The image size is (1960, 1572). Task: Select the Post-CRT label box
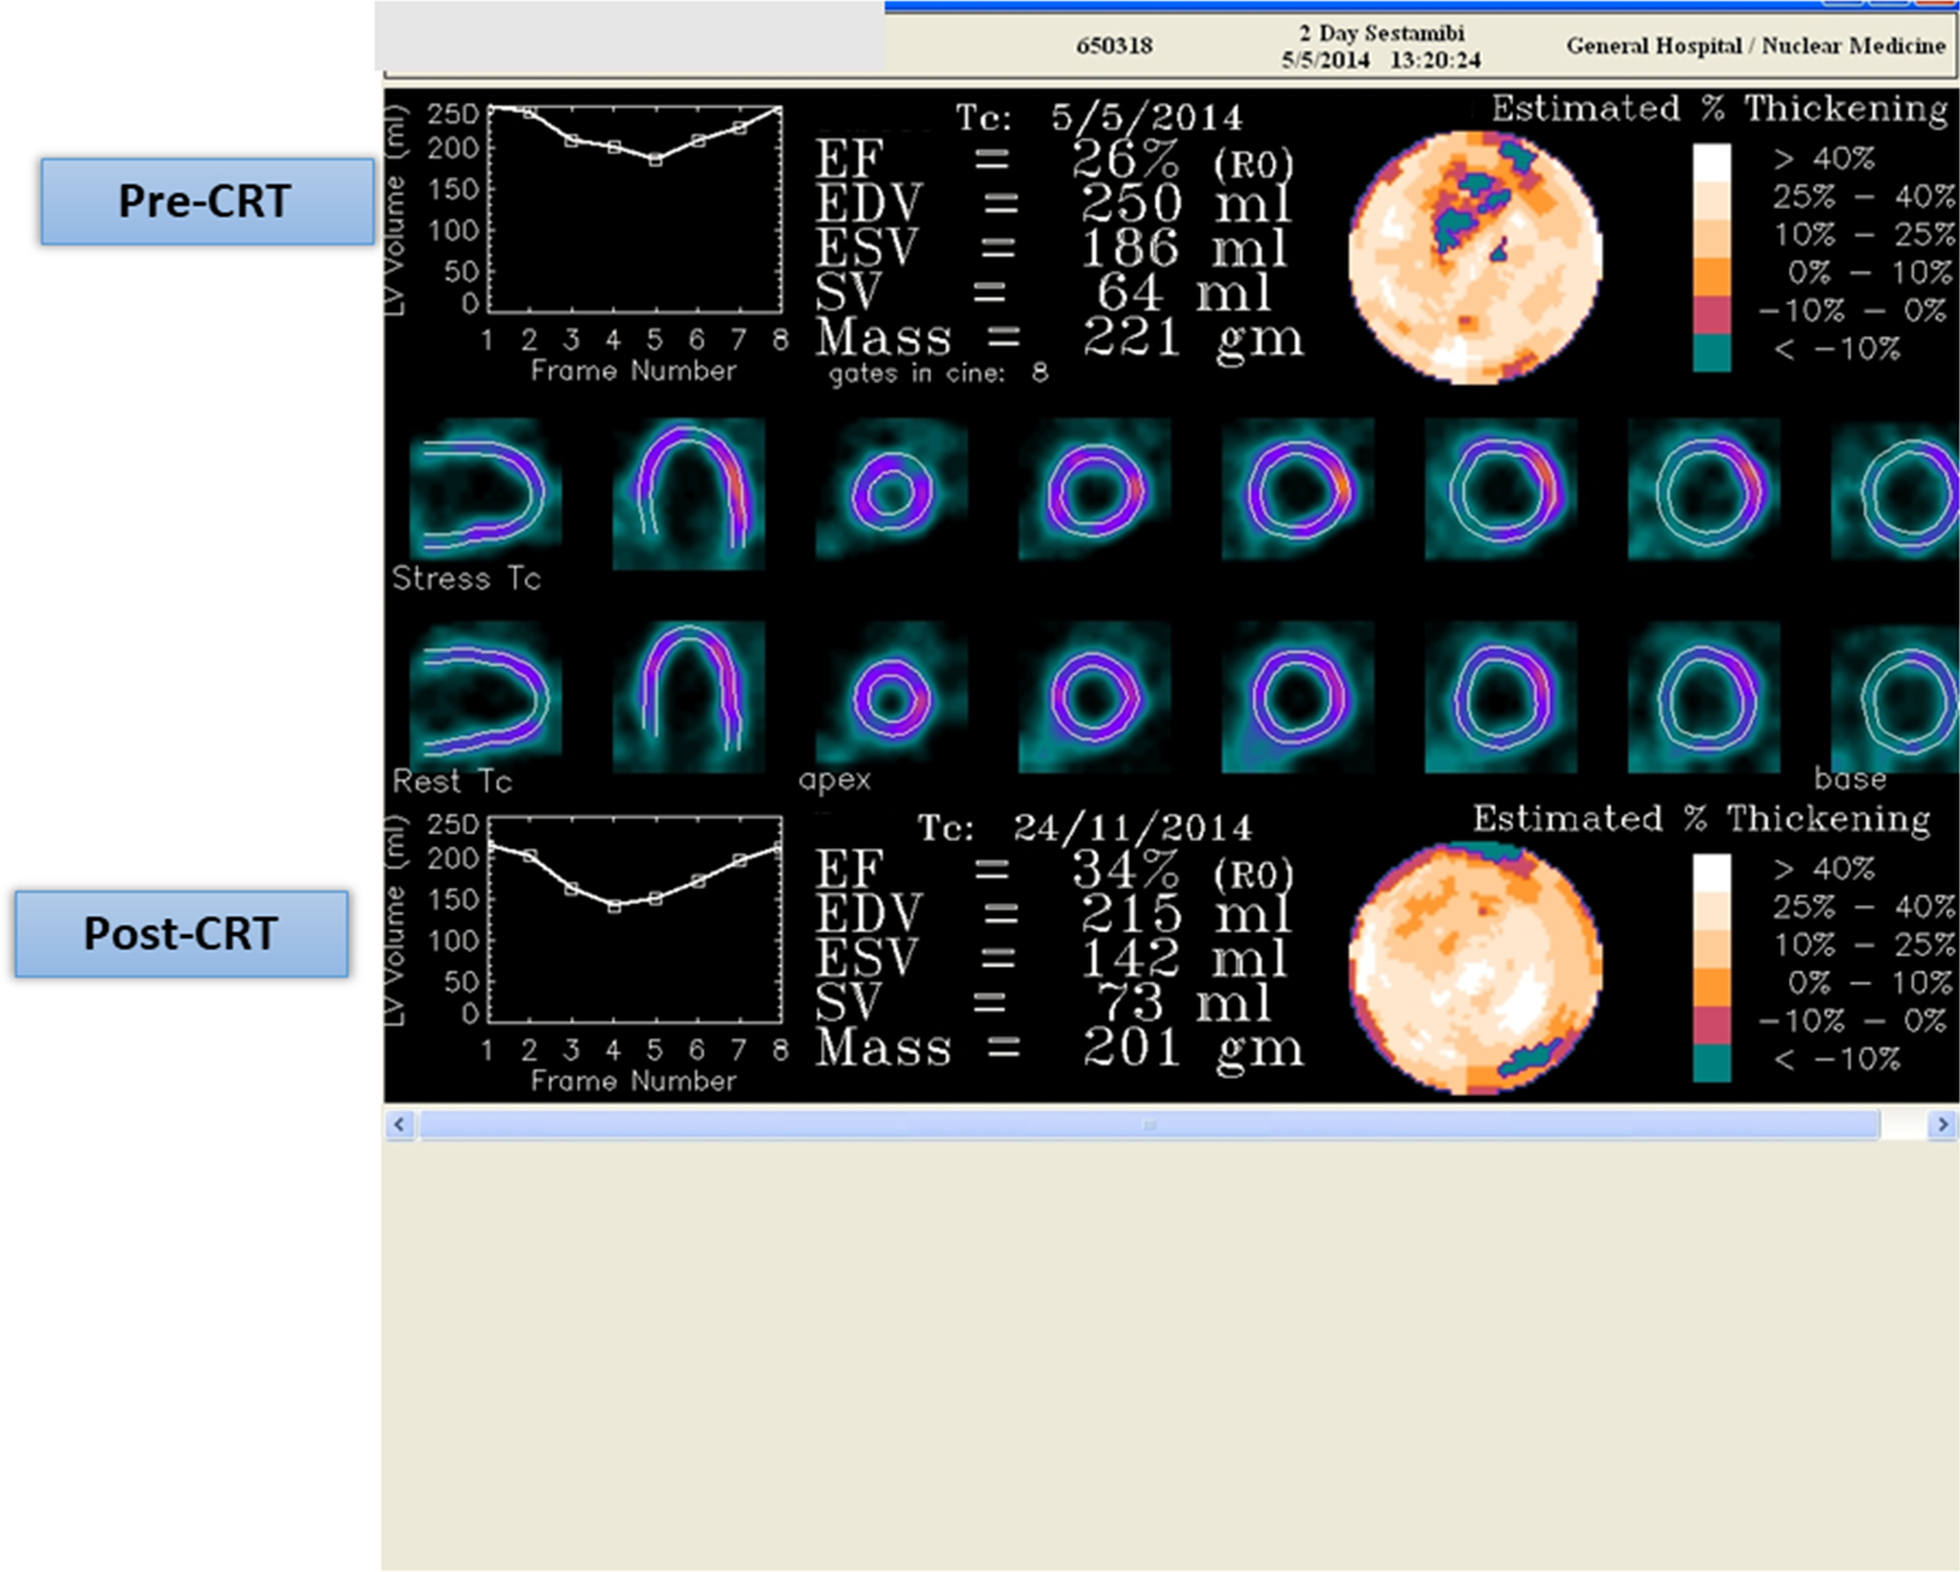(x=181, y=933)
